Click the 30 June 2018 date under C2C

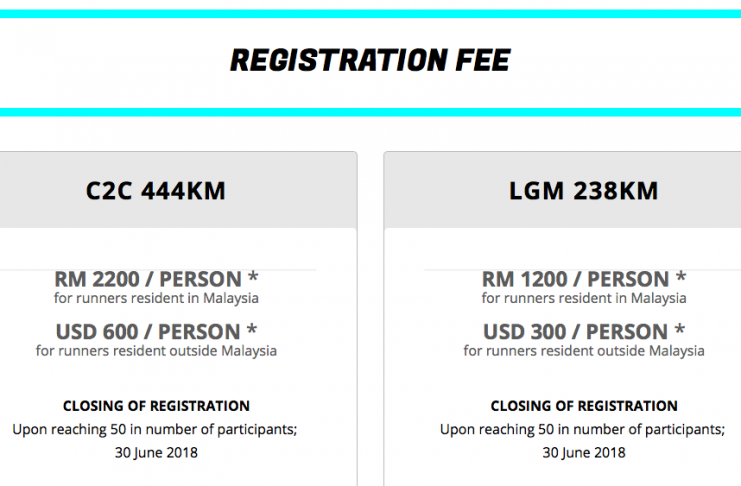(x=156, y=452)
